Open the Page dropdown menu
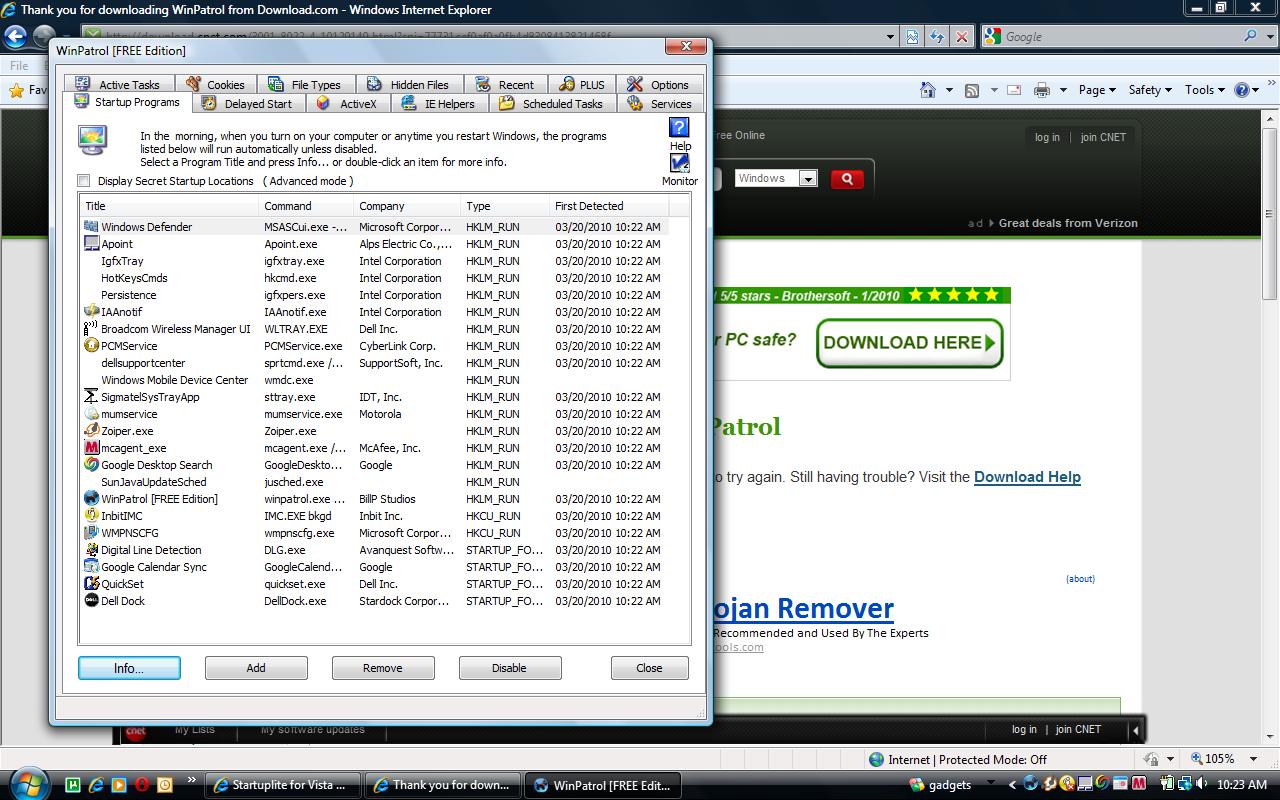This screenshot has height=800, width=1280. pyautogui.click(x=1098, y=90)
